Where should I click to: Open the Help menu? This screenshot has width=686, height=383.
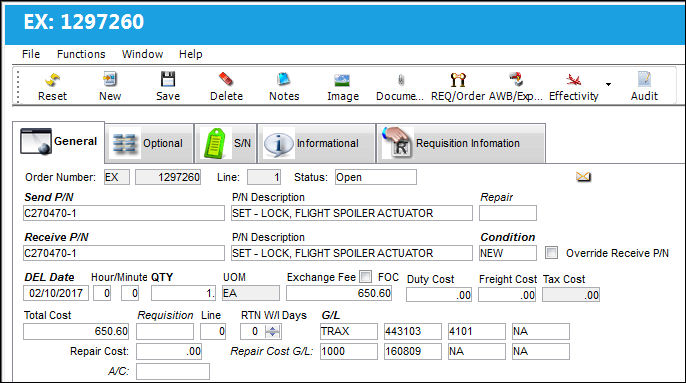click(x=190, y=54)
